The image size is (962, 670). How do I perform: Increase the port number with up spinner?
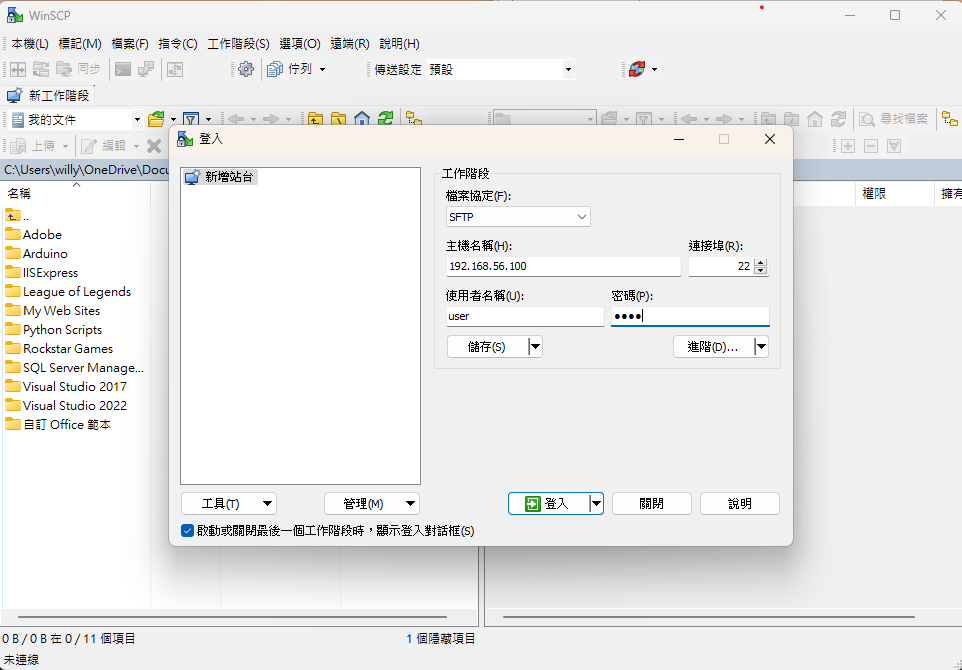pyautogui.click(x=761, y=262)
